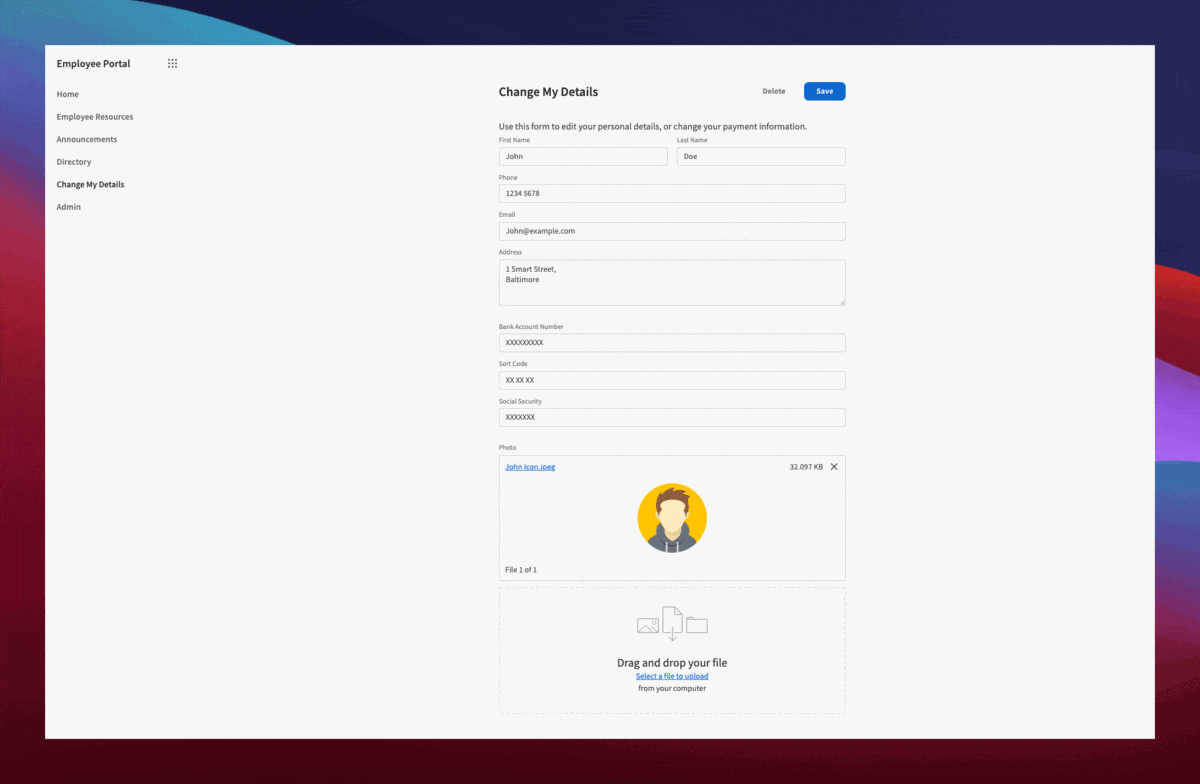Save the updated personal details
This screenshot has width=1200, height=784.
point(824,91)
